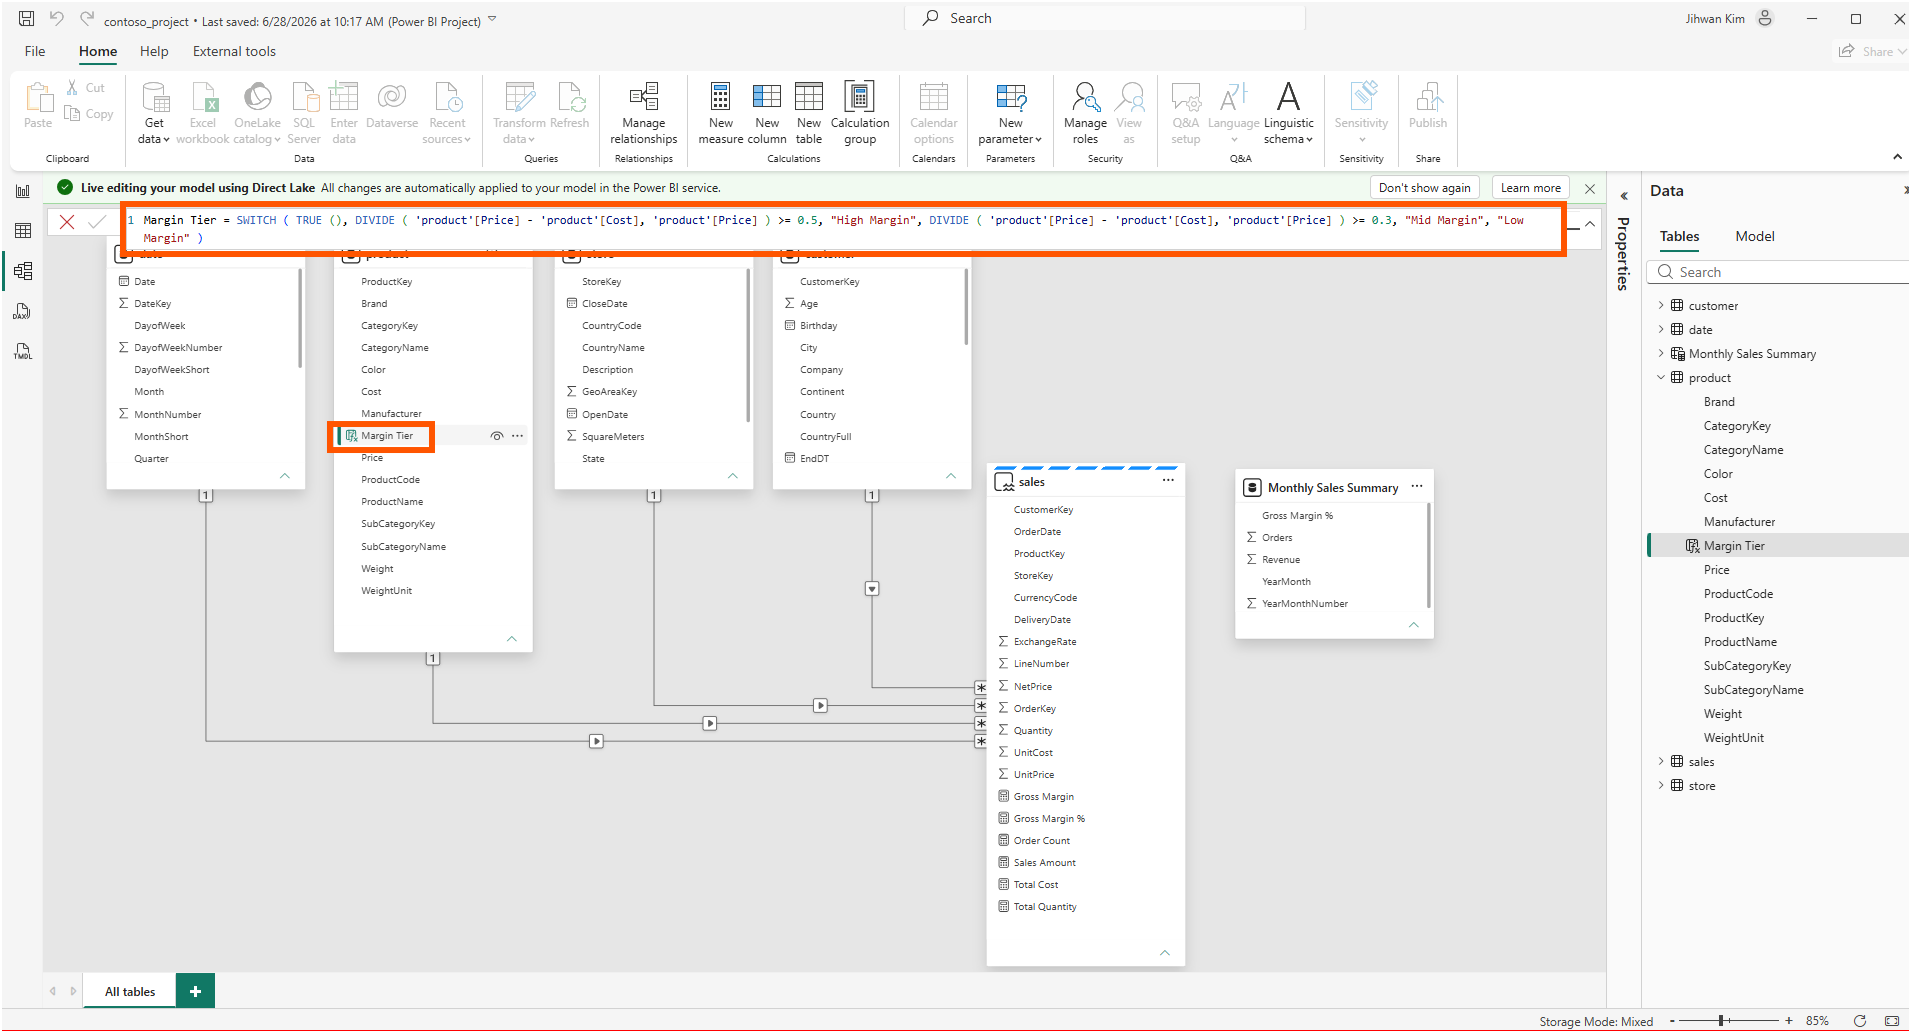Click the zoom slider handle

pos(1721,1021)
